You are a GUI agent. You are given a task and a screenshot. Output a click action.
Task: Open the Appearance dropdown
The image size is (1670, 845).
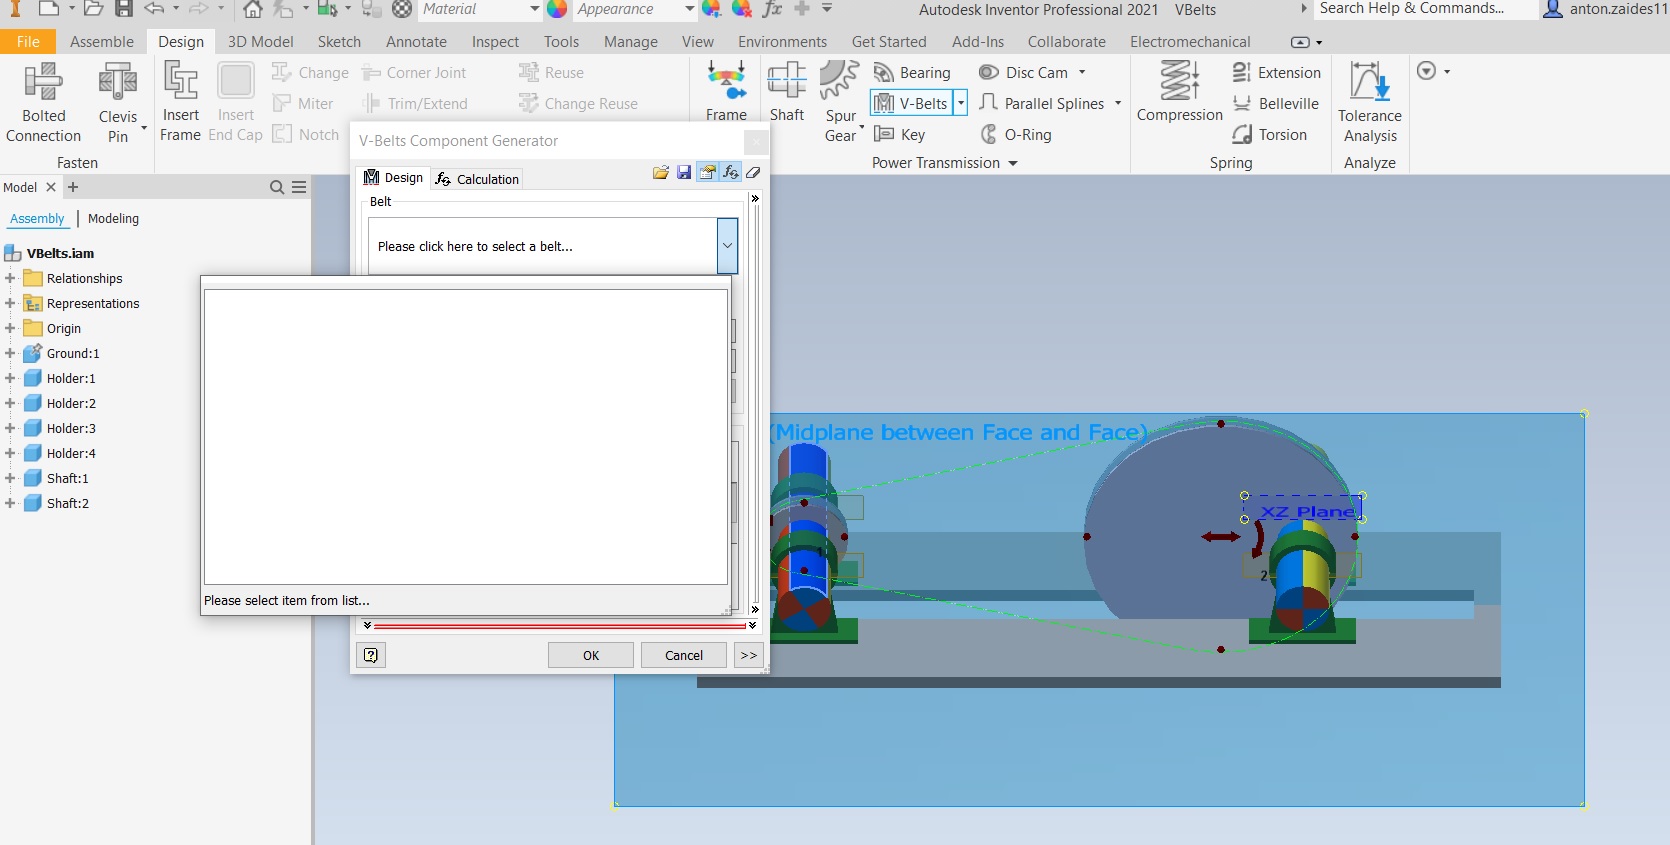click(689, 9)
